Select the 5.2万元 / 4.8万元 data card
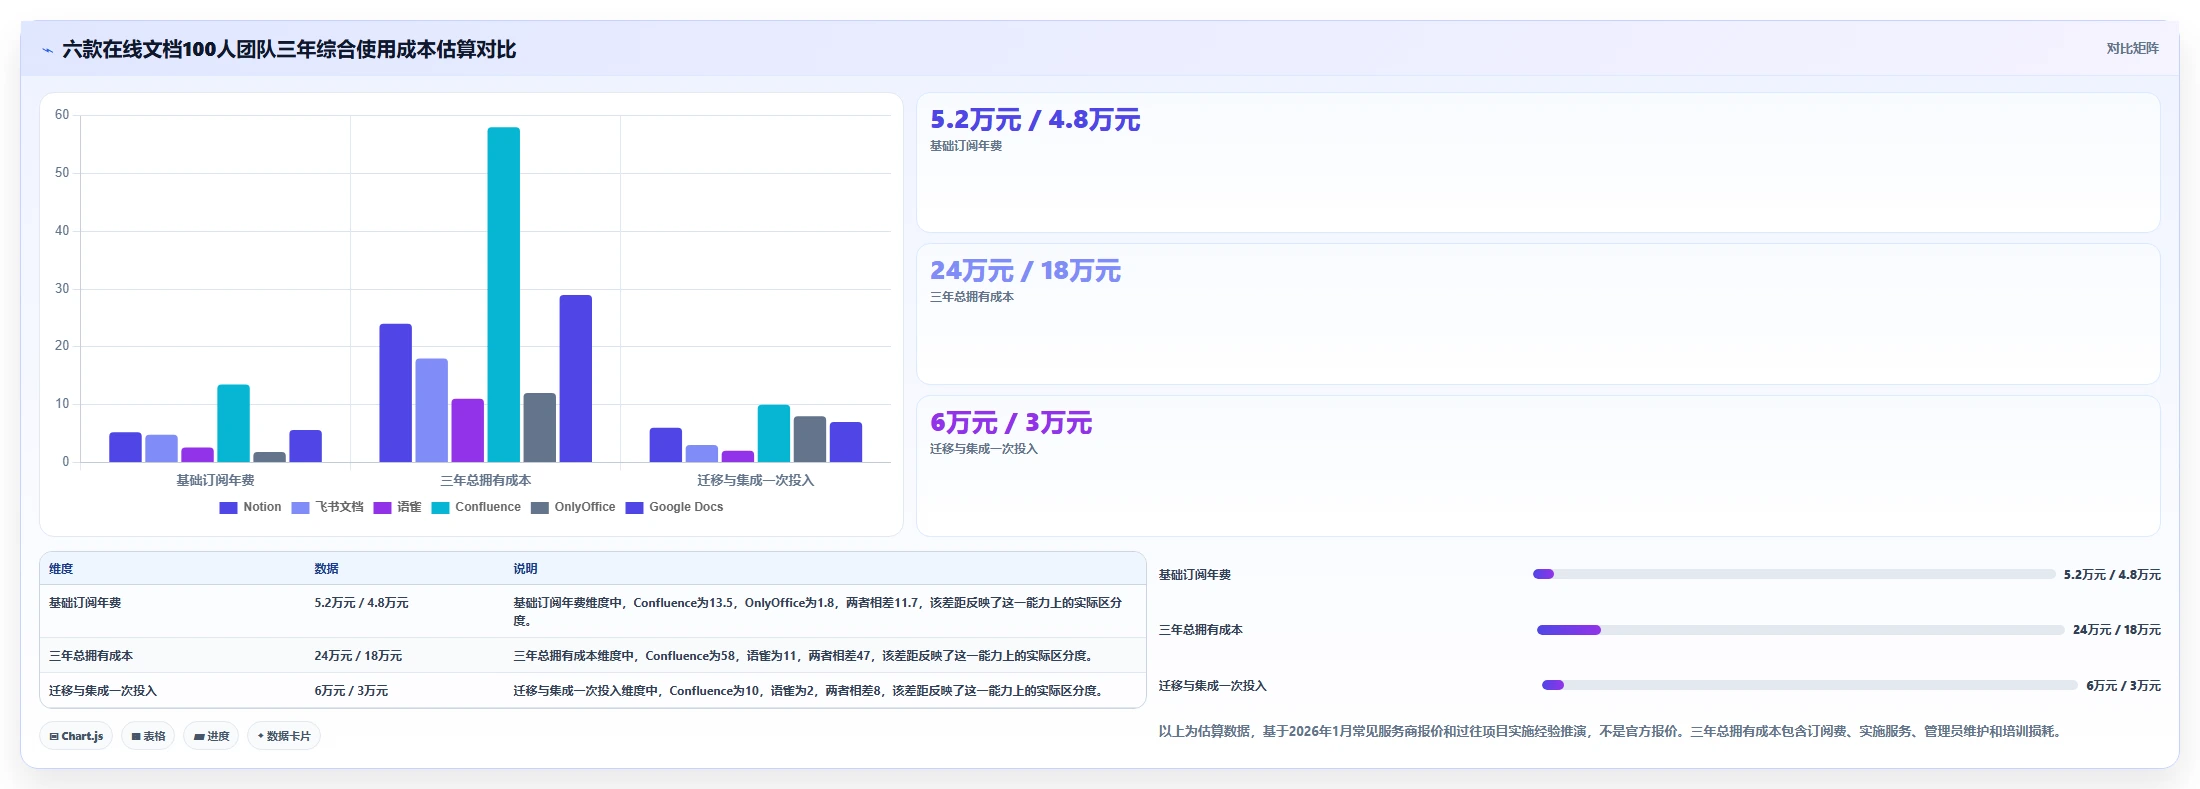 (x=1538, y=163)
